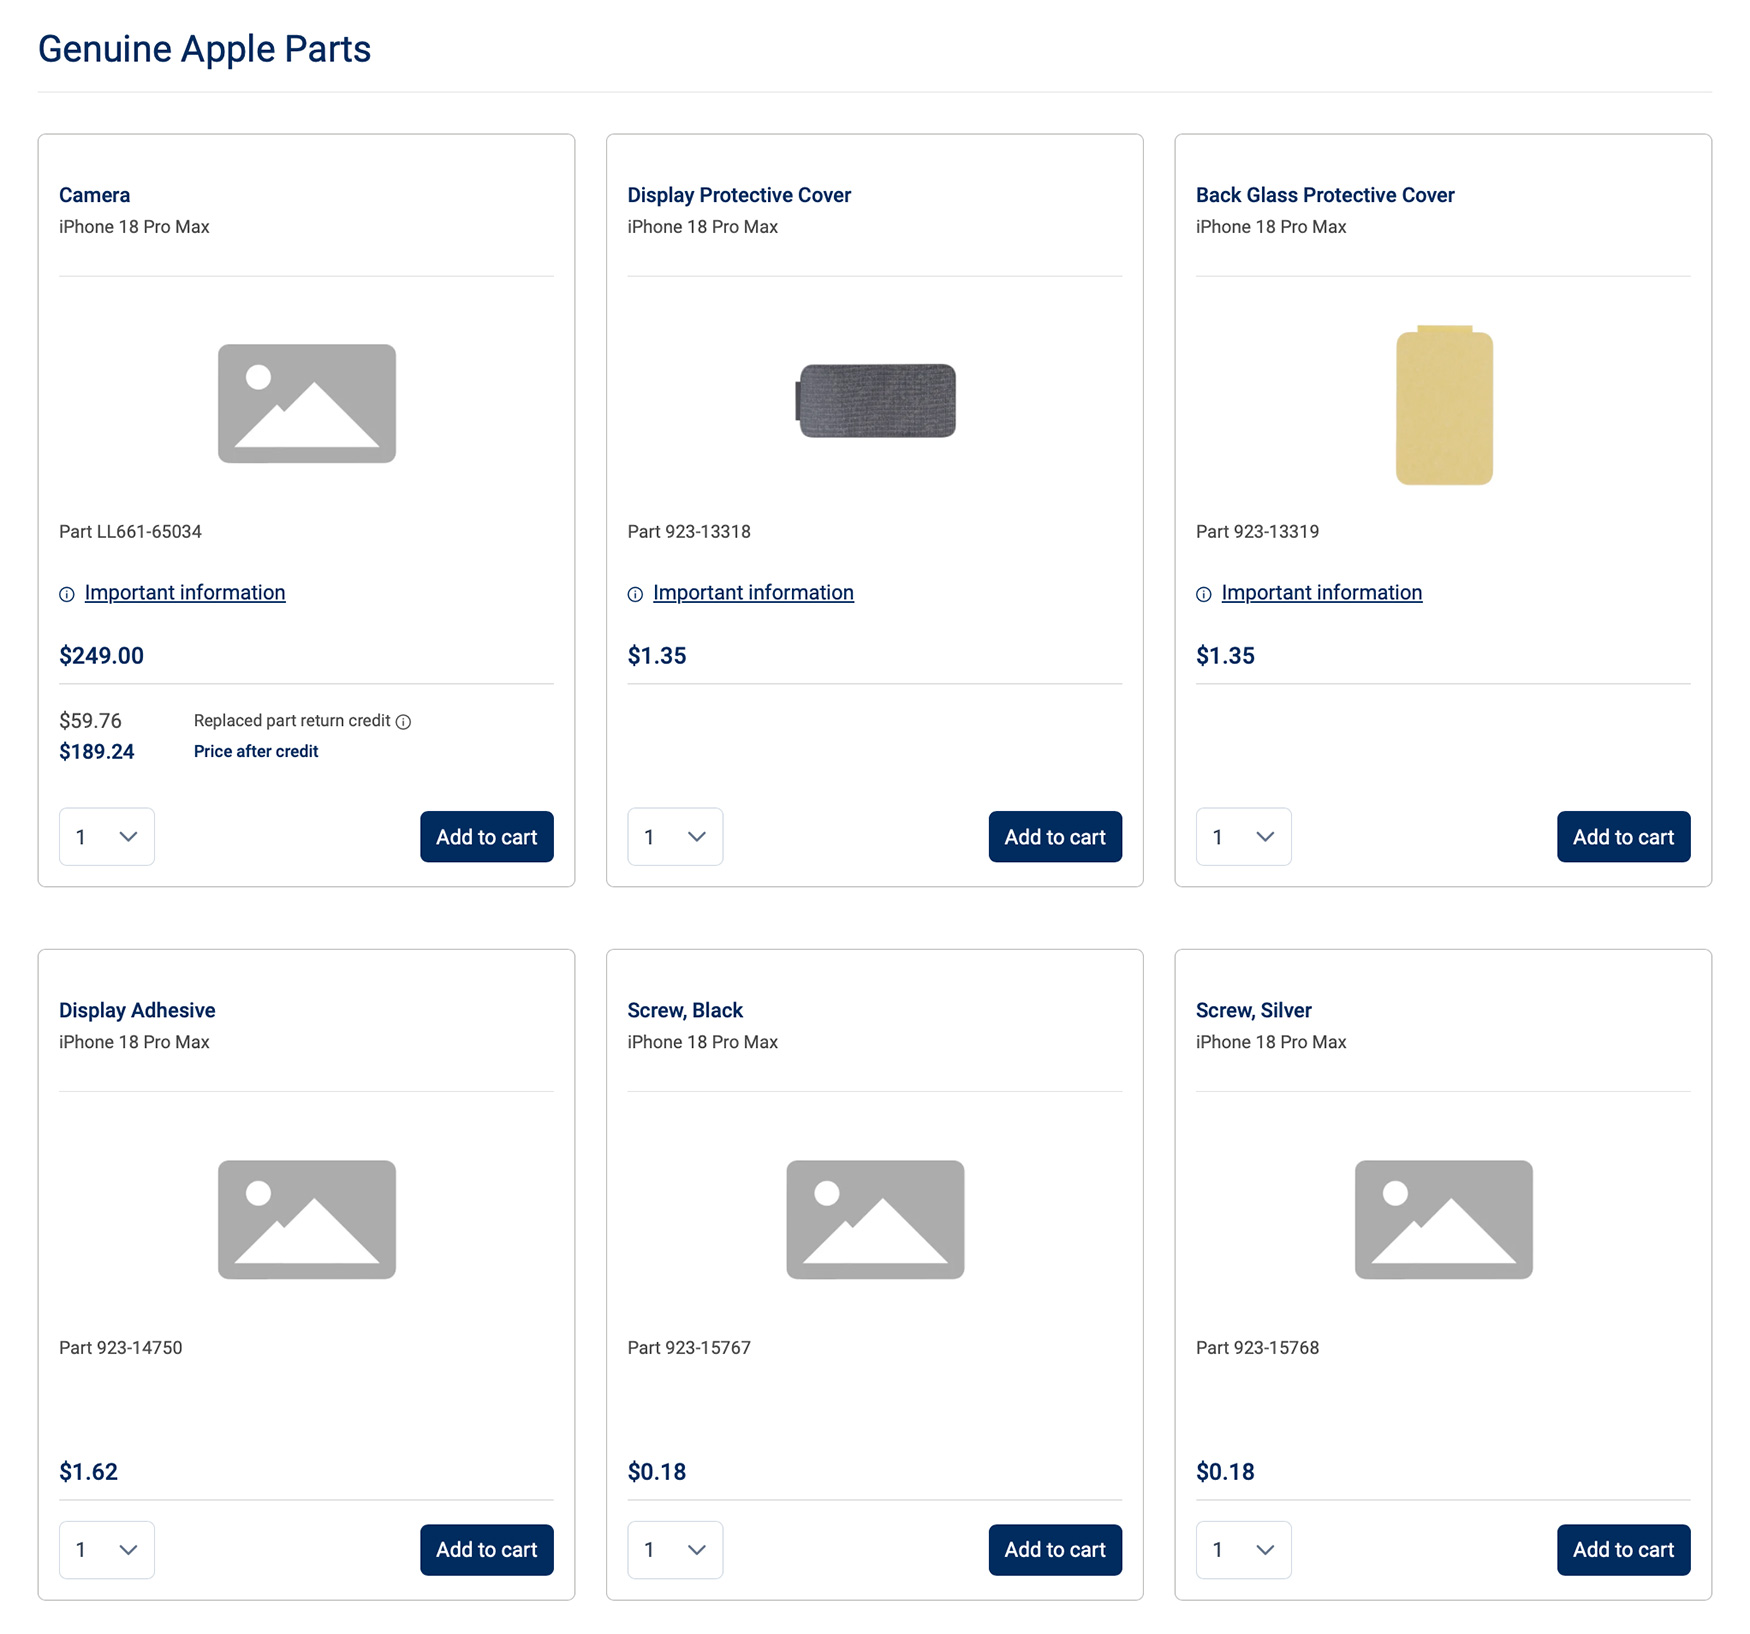Click the Price after credit label
The height and width of the screenshot is (1634, 1750).
tap(256, 752)
